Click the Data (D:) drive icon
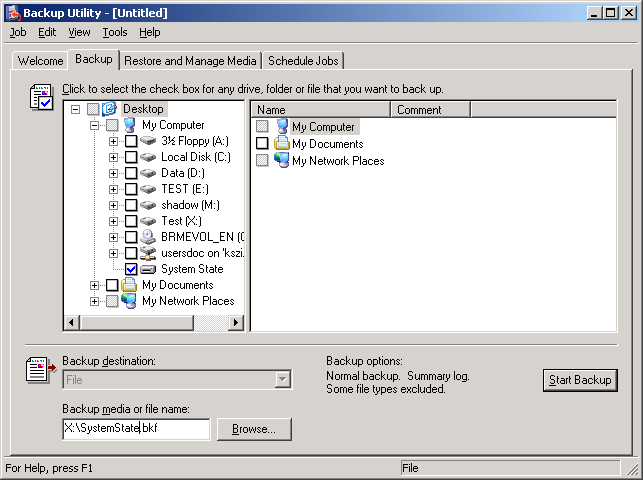643x480 pixels. pyautogui.click(x=148, y=173)
